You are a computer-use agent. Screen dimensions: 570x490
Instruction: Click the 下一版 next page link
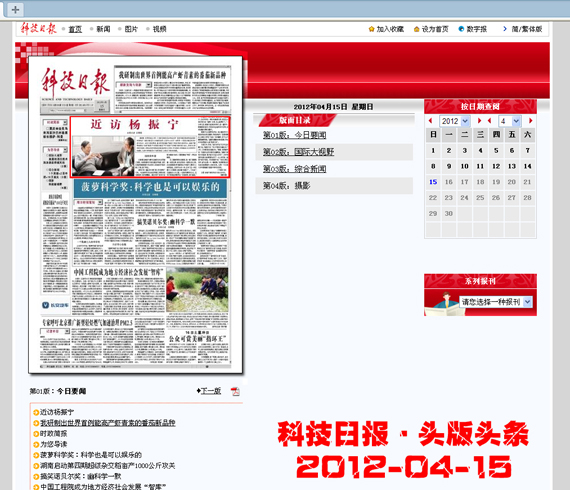210,391
